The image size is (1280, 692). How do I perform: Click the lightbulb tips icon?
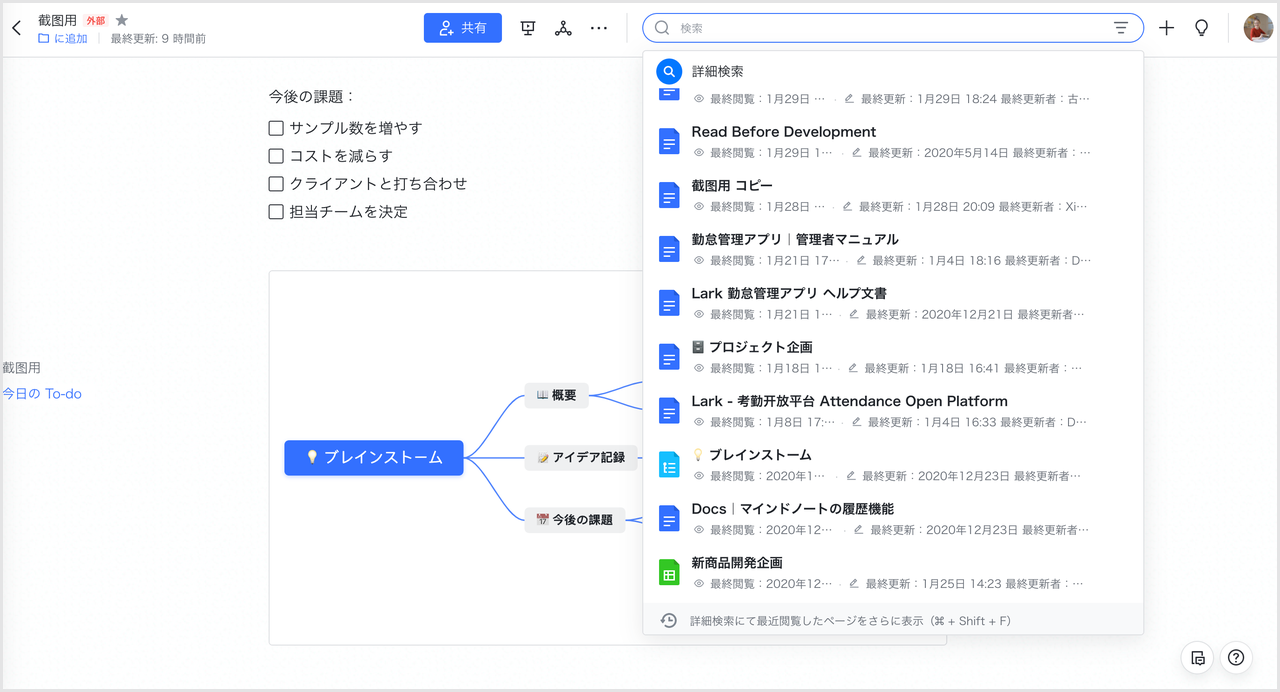pyautogui.click(x=1202, y=28)
